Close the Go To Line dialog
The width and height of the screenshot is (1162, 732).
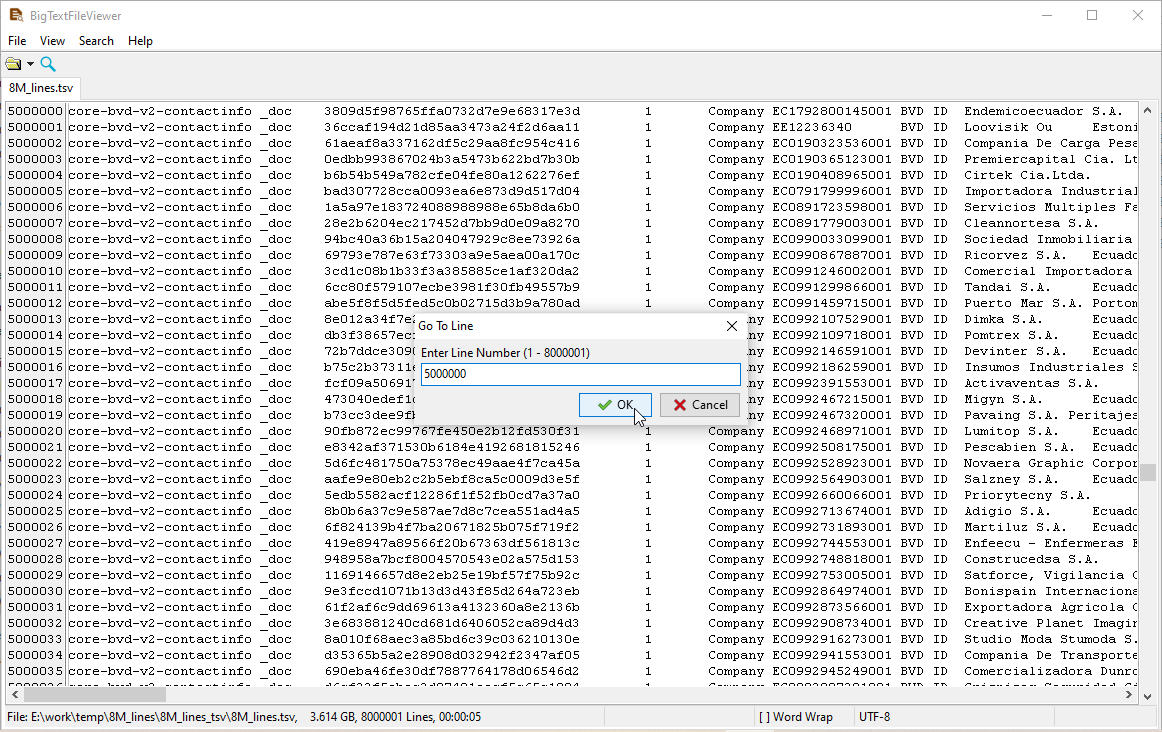point(731,326)
